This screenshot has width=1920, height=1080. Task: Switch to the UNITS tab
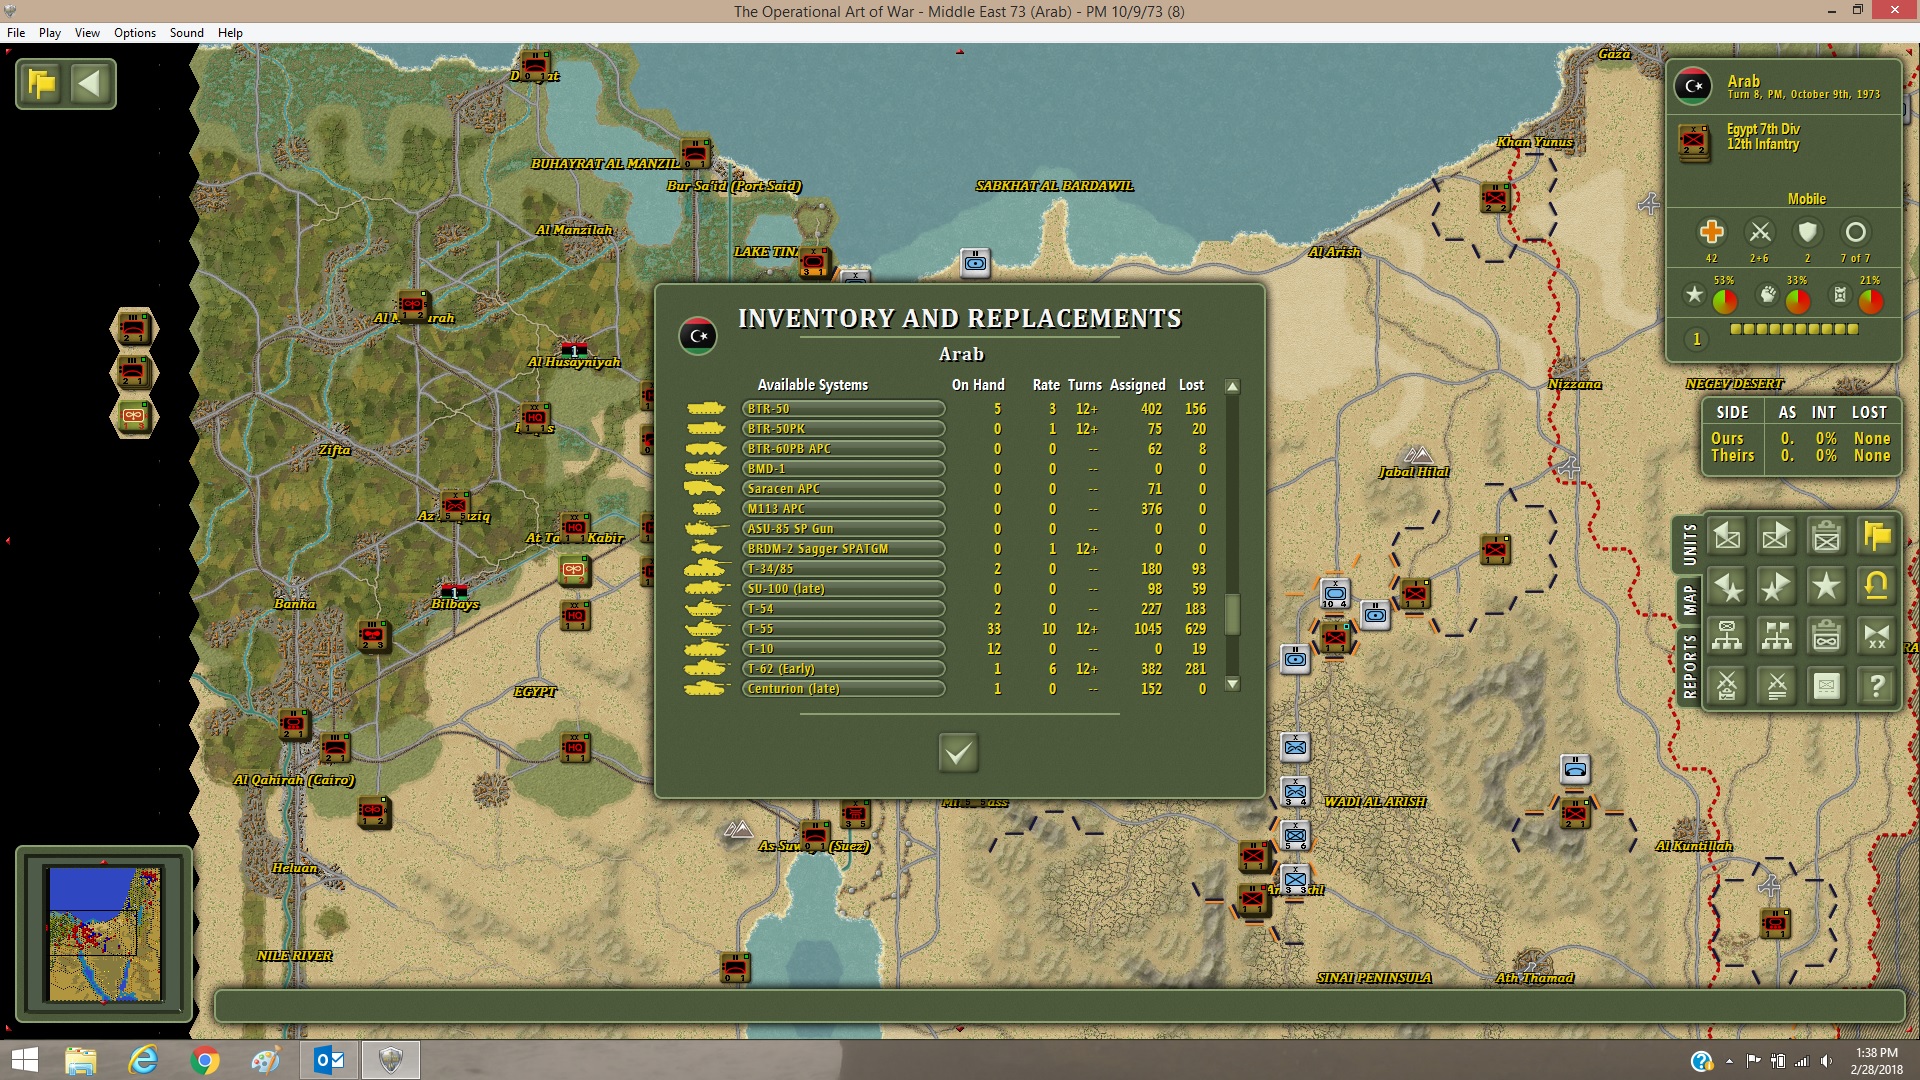tap(1689, 545)
